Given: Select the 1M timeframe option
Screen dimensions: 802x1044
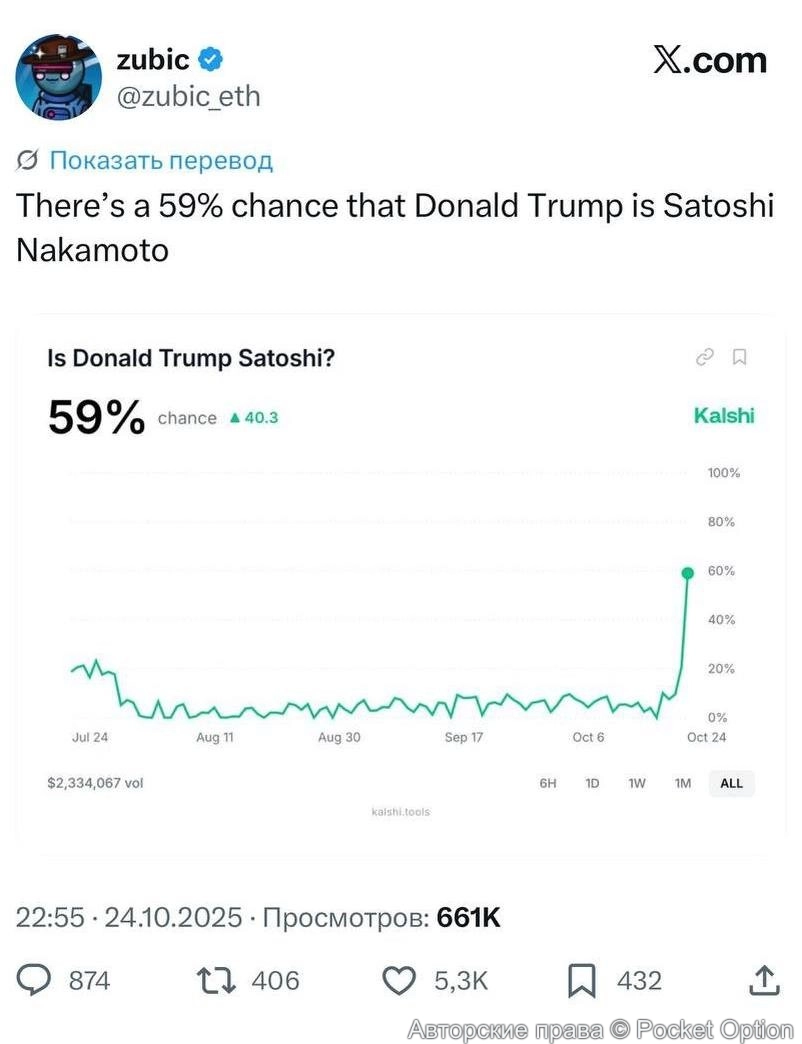Looking at the screenshot, I should click(684, 784).
